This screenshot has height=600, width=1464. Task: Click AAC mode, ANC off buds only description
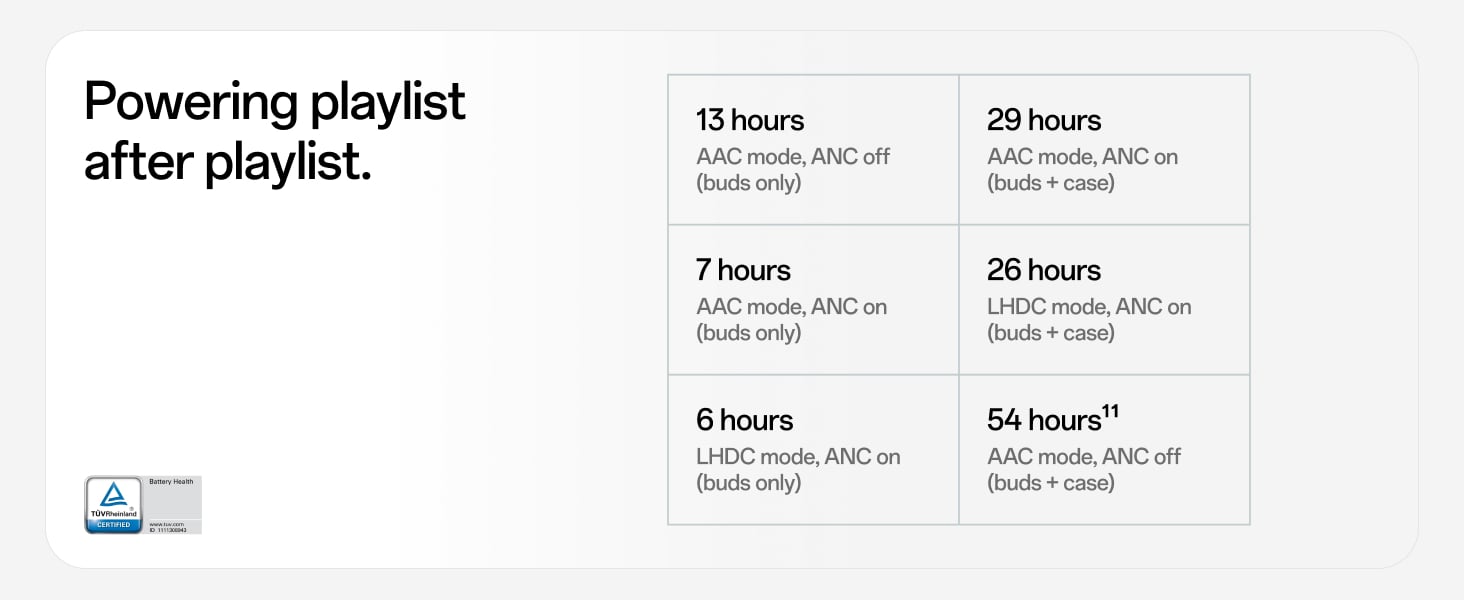point(792,170)
